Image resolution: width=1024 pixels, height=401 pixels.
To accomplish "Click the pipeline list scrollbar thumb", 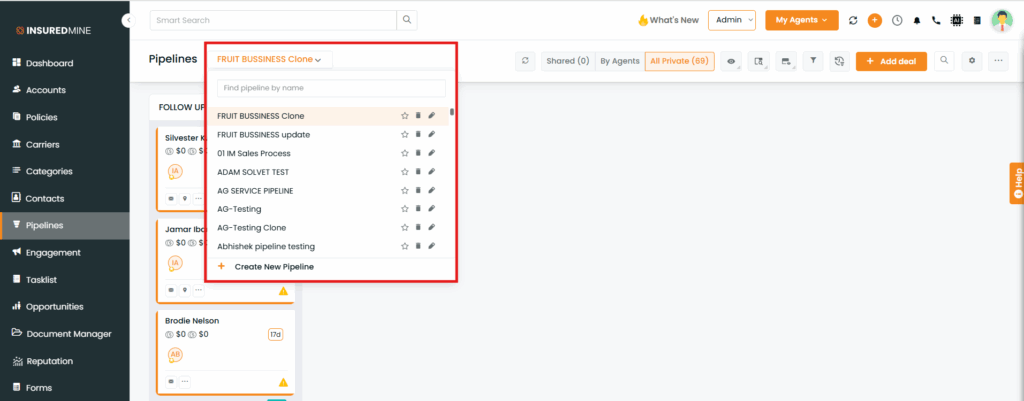I will pyautogui.click(x=452, y=112).
